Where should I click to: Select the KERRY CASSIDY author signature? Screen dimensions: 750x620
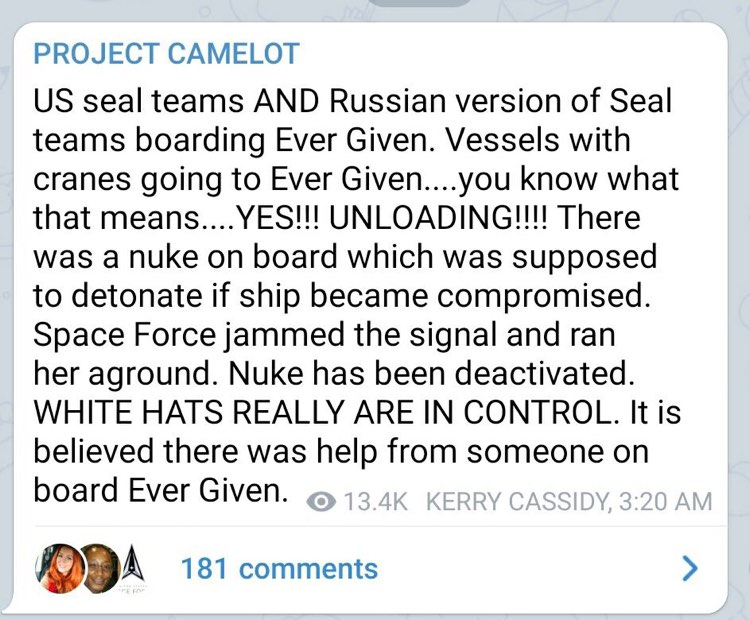point(518,502)
